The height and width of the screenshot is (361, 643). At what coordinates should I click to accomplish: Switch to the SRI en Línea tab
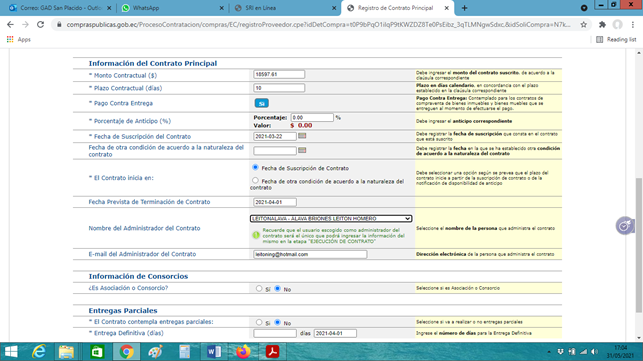pos(285,8)
